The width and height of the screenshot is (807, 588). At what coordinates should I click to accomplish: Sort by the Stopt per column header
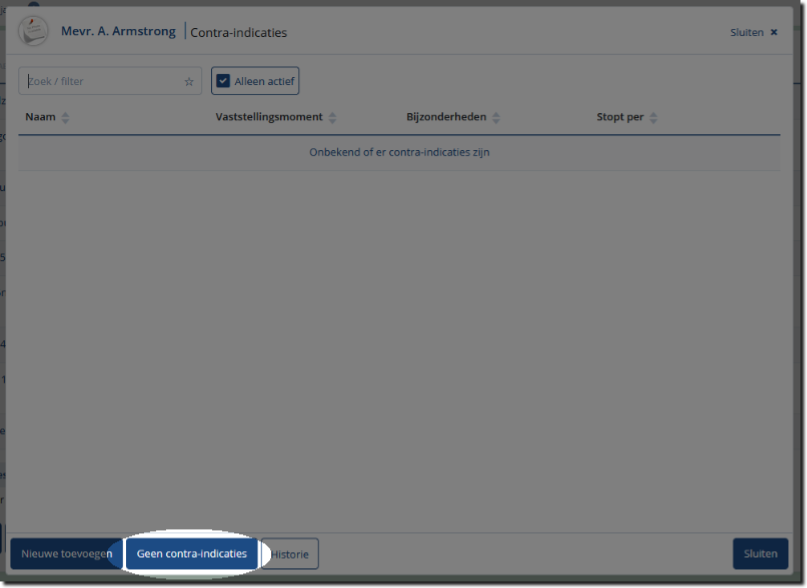620,118
